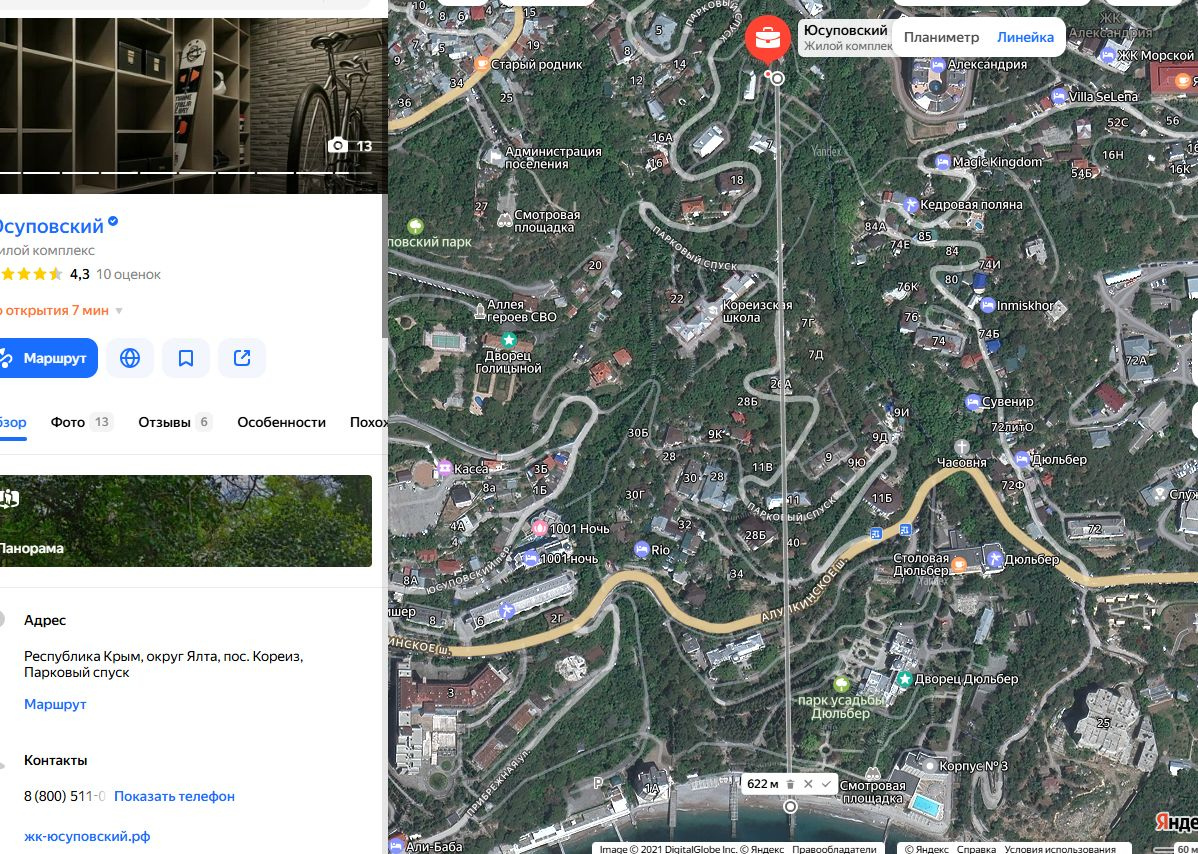This screenshot has width=1198, height=854.
Task: Click the website globe icon button
Action: click(130, 358)
